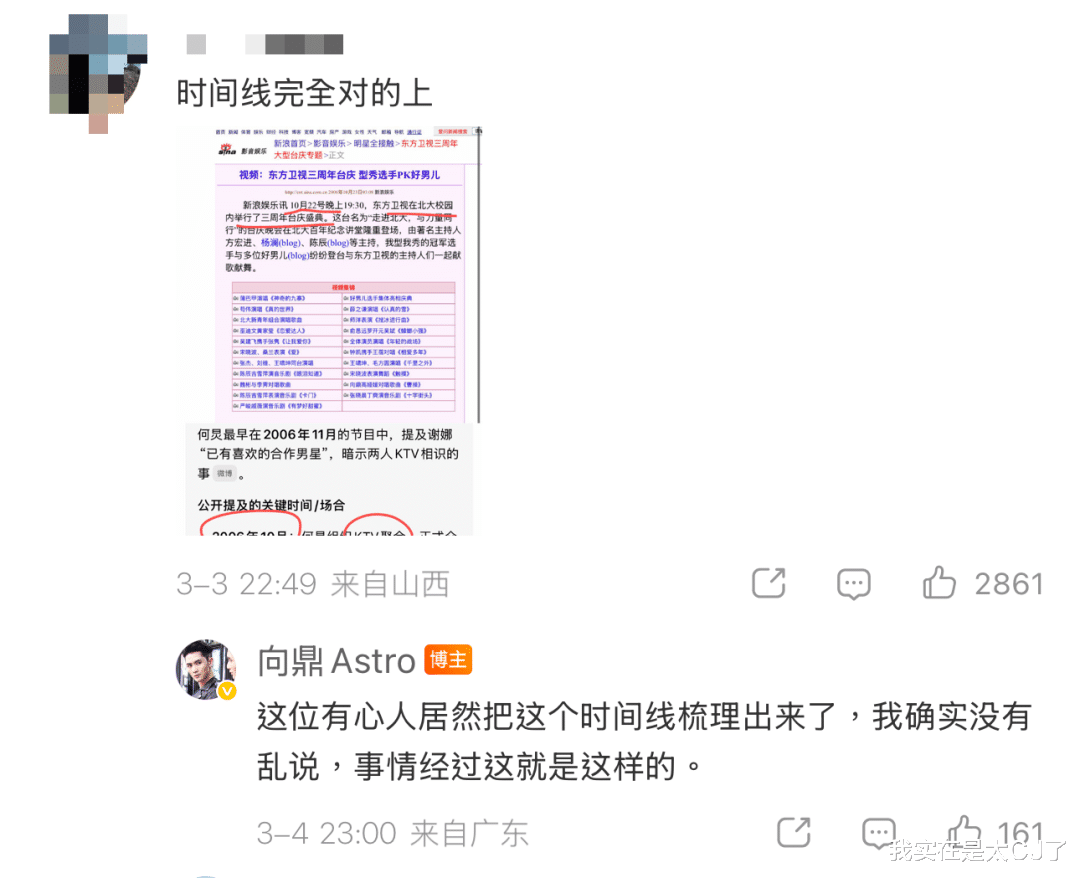This screenshot has width=1080, height=878.
Task: Share 向鼎 Astro's reply
Action: tap(793, 832)
